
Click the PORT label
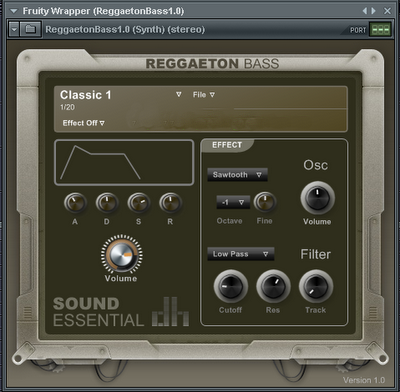[358, 30]
